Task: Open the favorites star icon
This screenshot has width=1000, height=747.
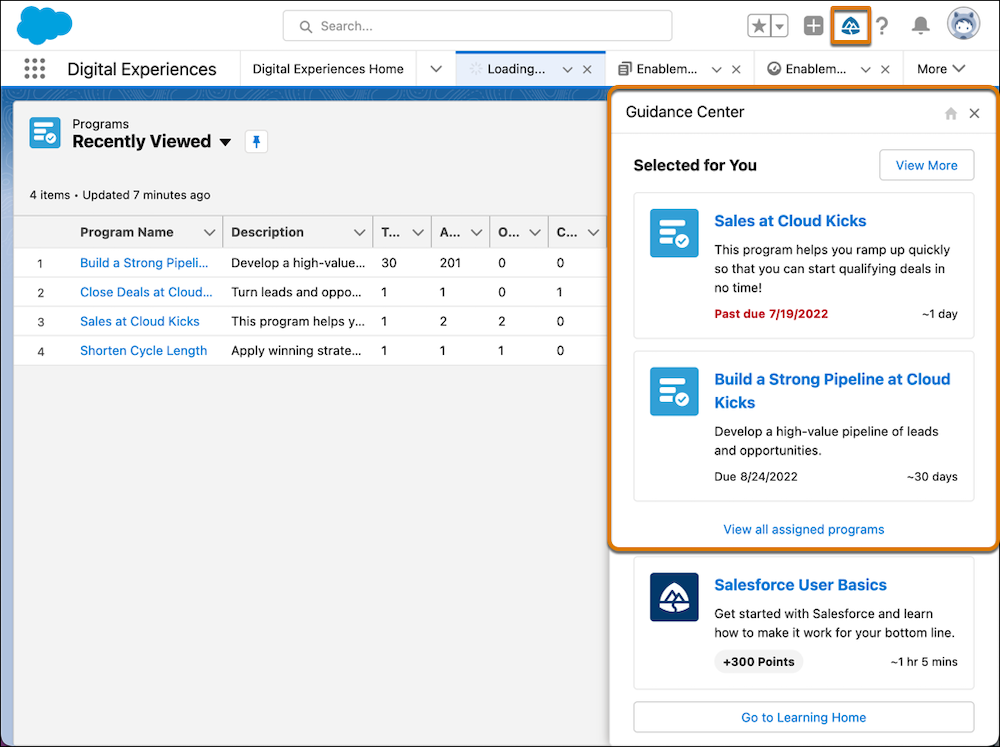Action: (759, 26)
